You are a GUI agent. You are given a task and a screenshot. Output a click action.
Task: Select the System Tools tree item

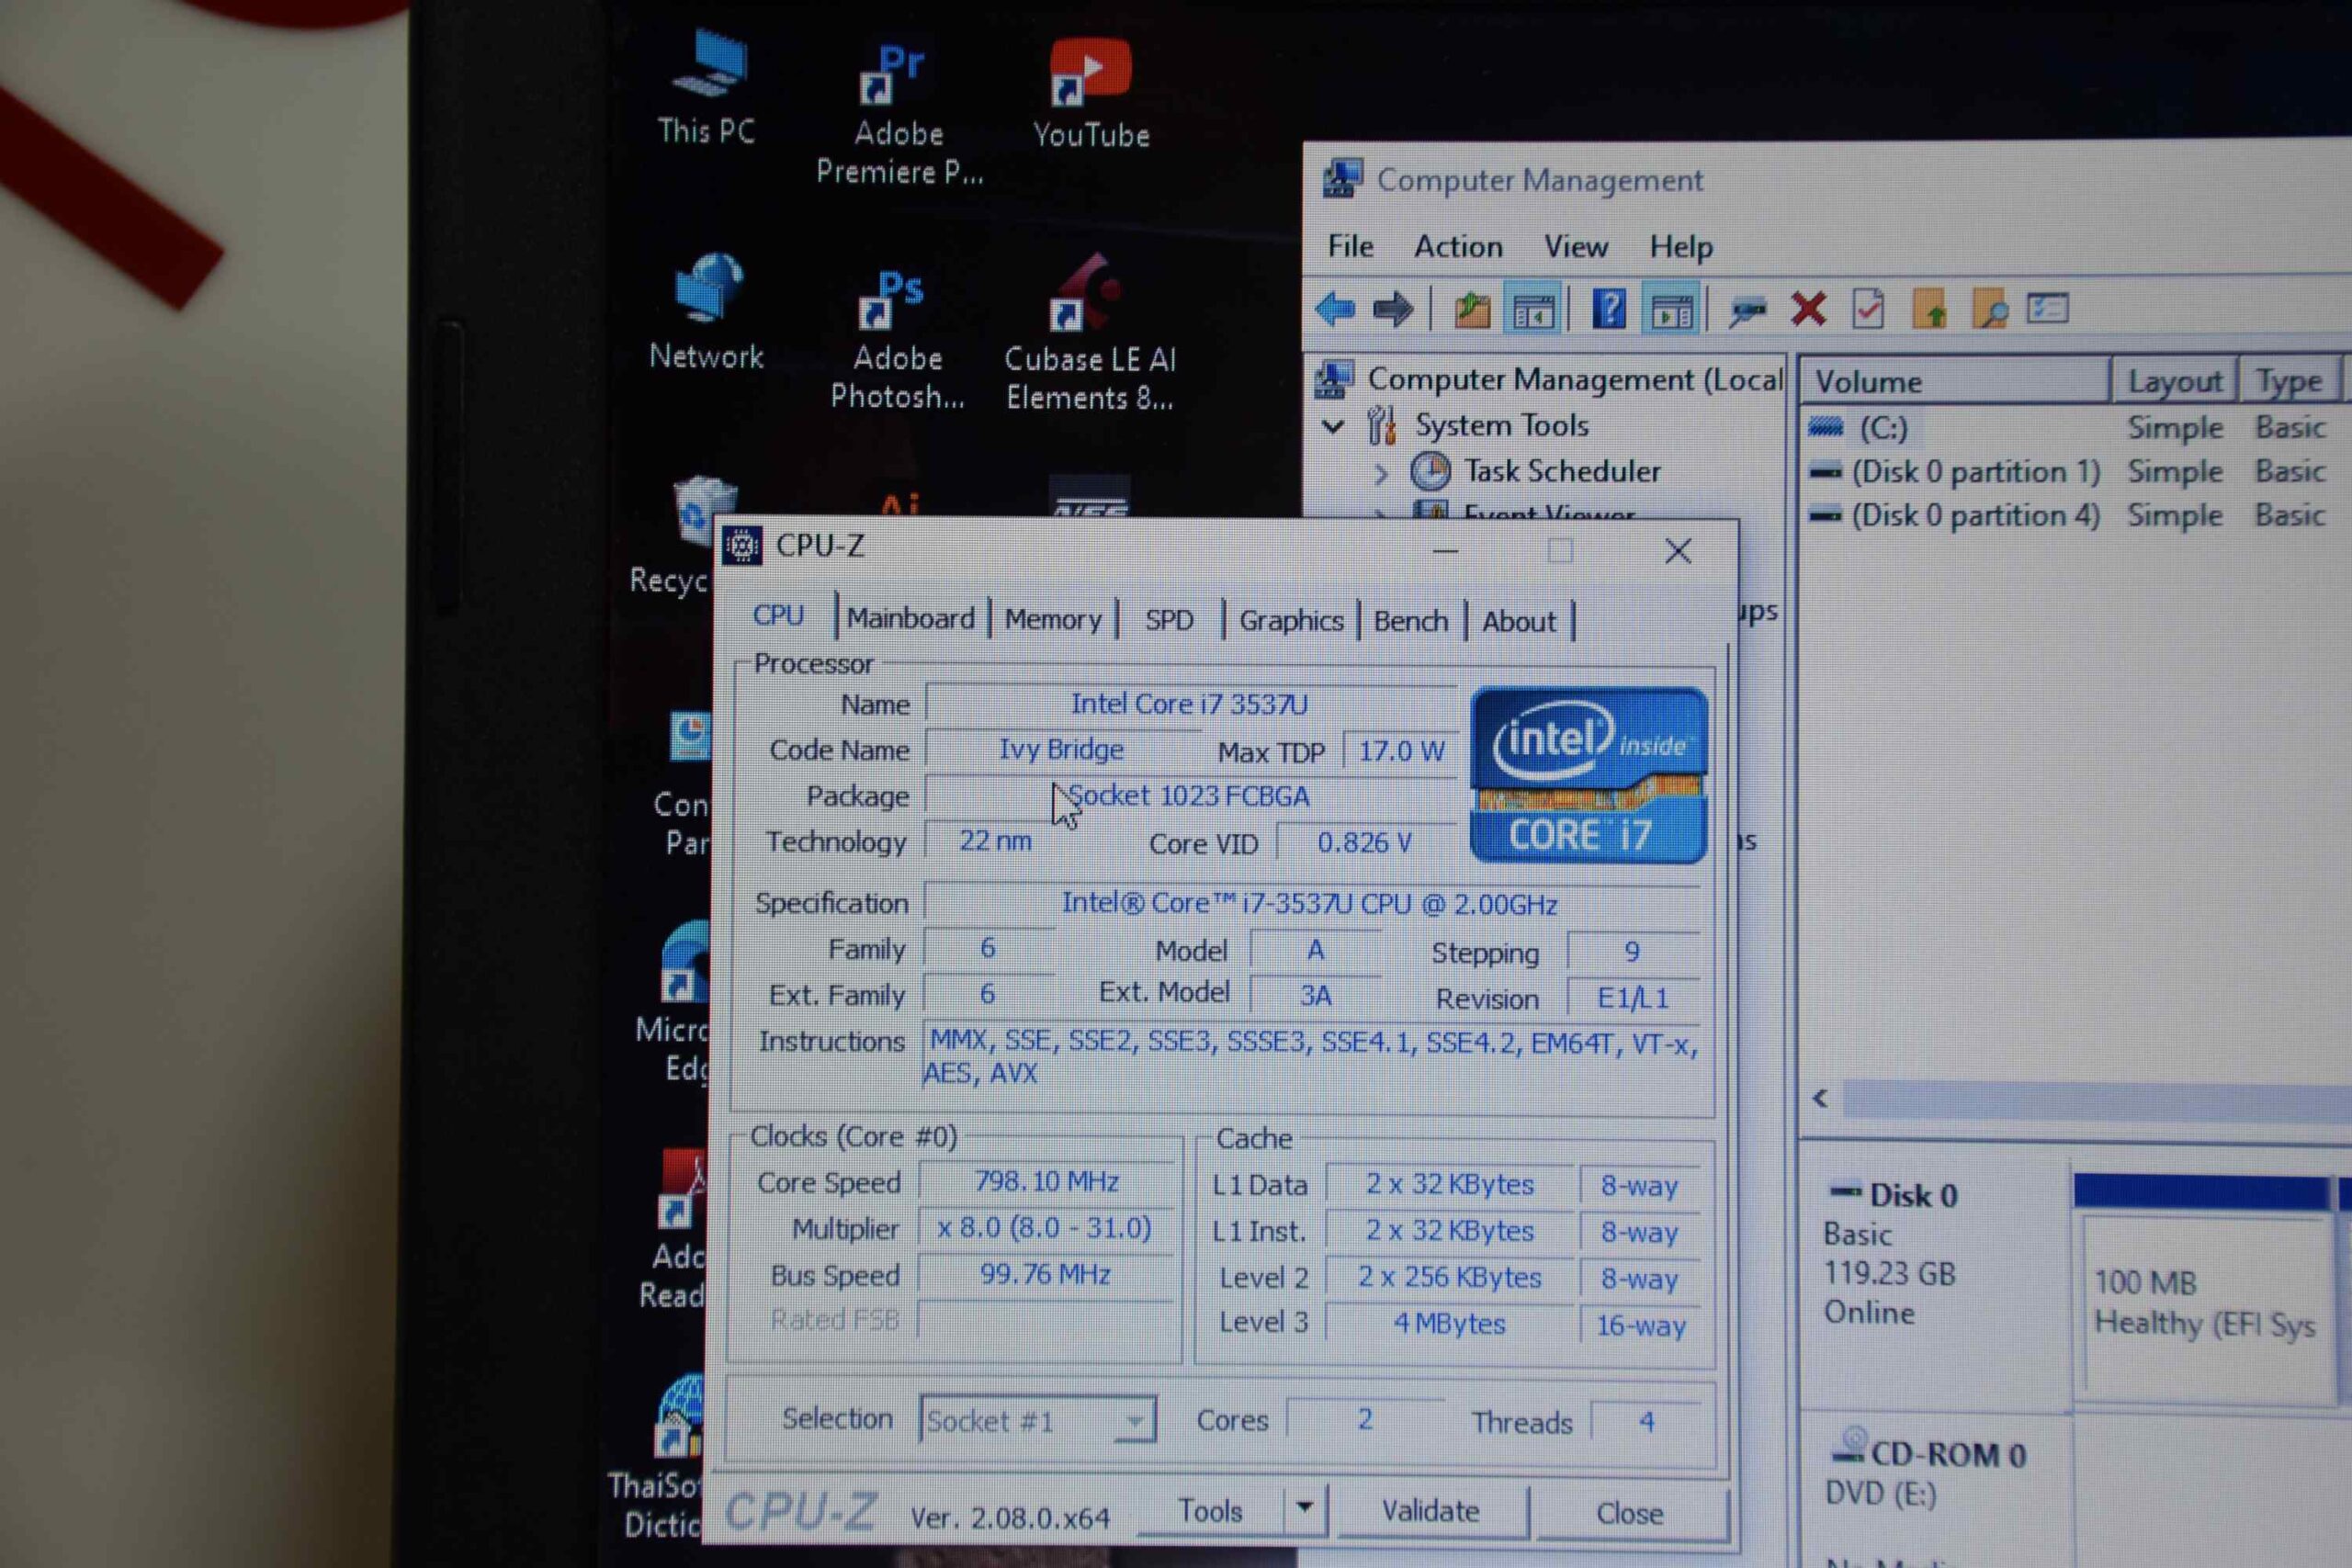click(1501, 426)
